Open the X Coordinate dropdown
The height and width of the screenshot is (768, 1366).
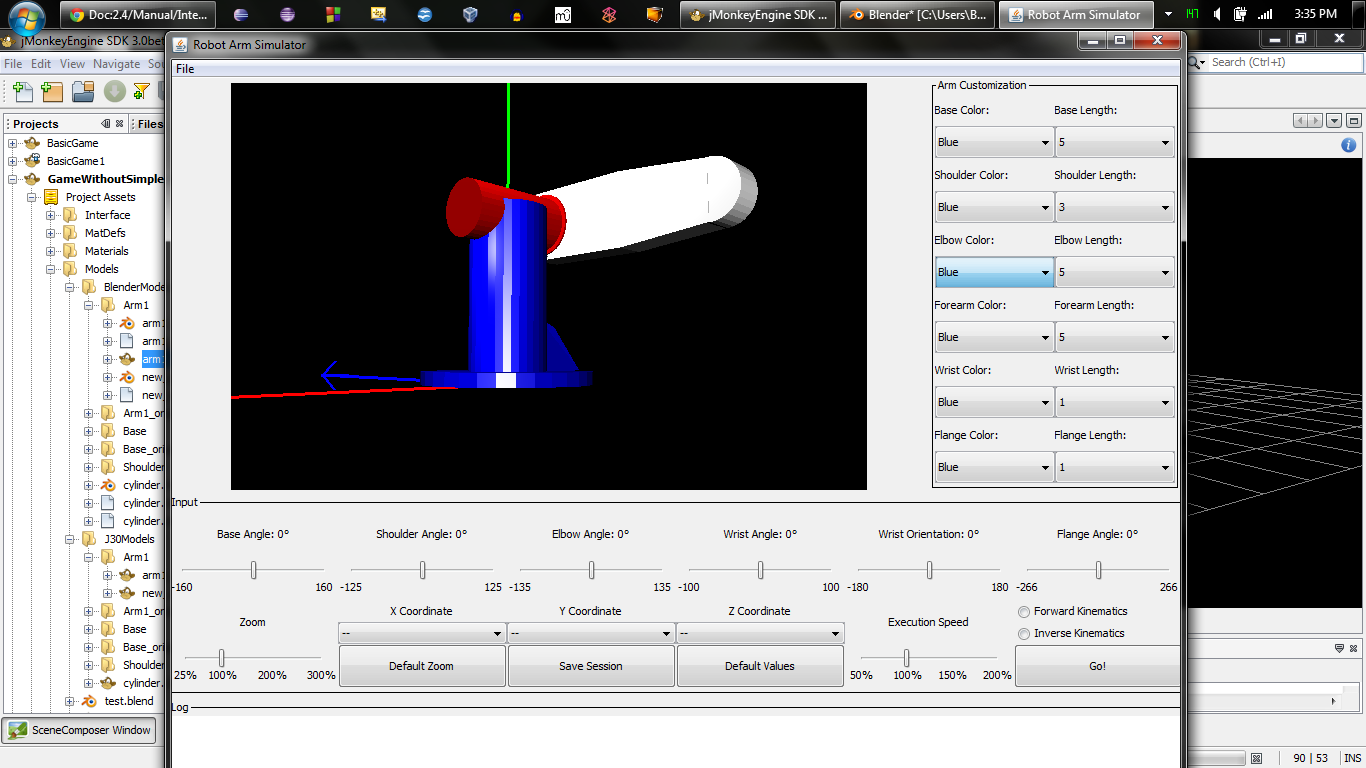click(421, 633)
